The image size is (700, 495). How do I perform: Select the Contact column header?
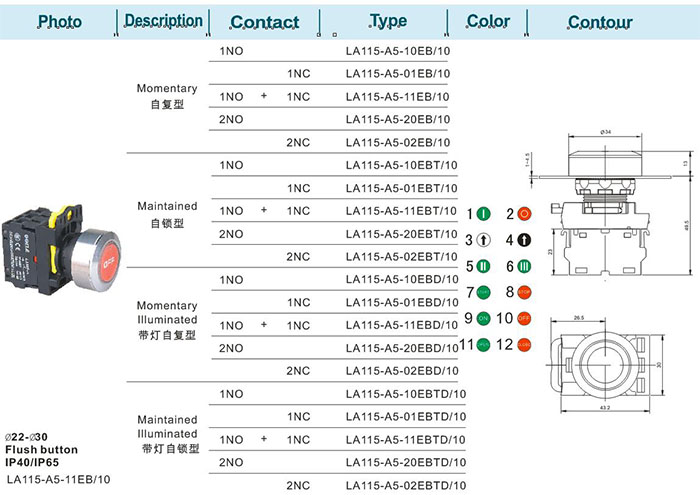pyautogui.click(x=264, y=22)
